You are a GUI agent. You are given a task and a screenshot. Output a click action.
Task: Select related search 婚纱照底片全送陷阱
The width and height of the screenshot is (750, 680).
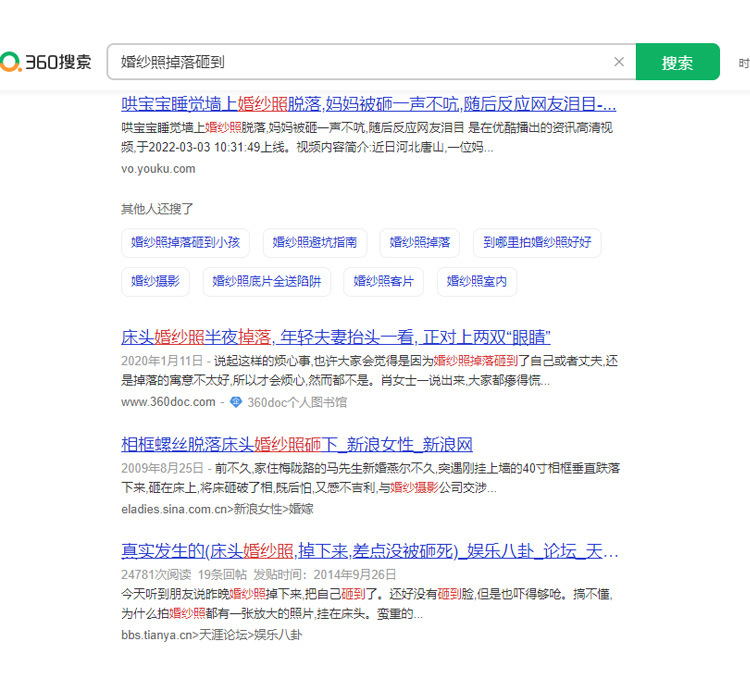click(267, 282)
